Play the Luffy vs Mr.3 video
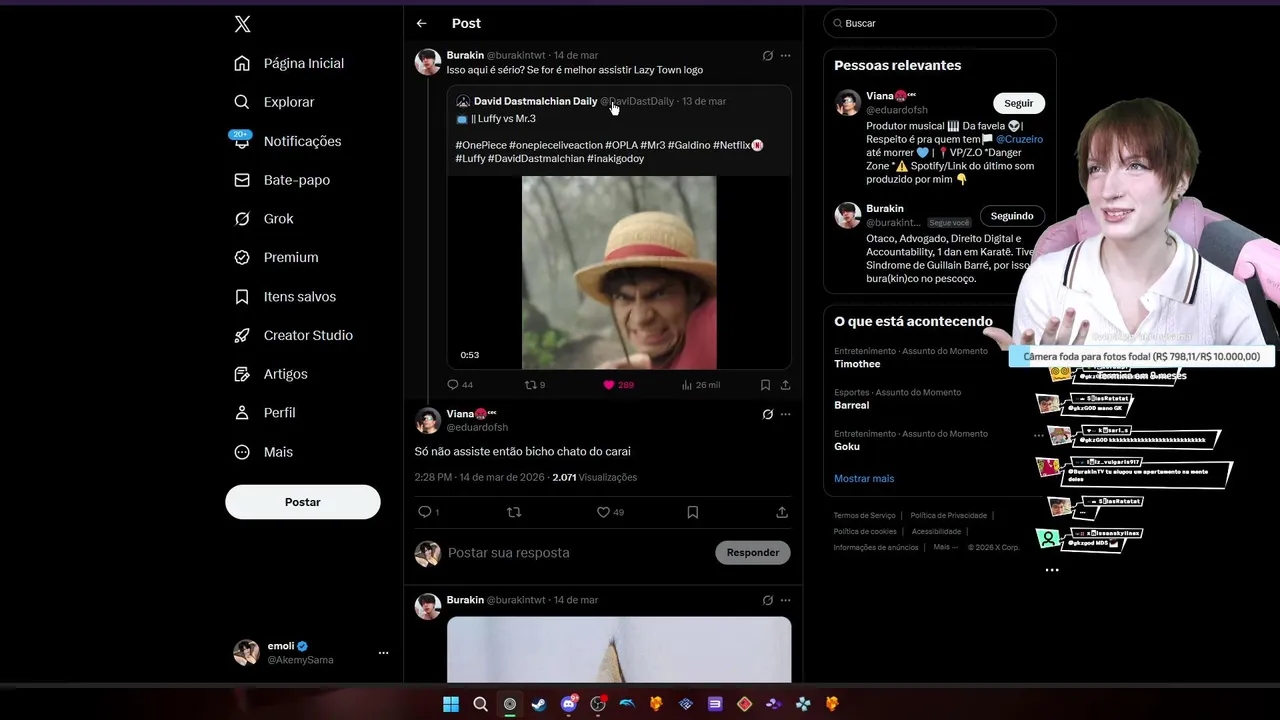Screen dimensions: 1280x720 619,272
